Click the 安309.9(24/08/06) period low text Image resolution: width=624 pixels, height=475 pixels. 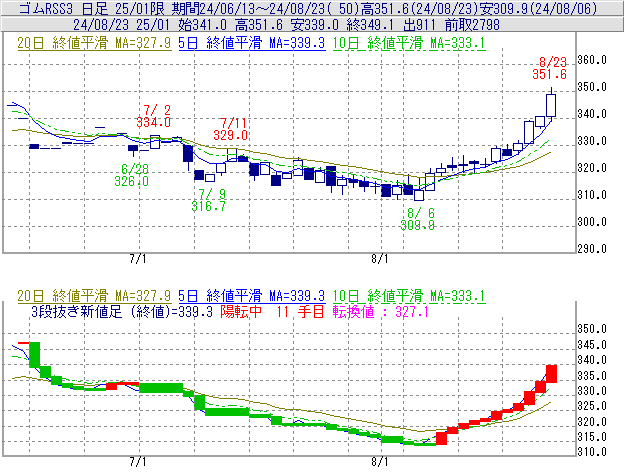[538, 8]
